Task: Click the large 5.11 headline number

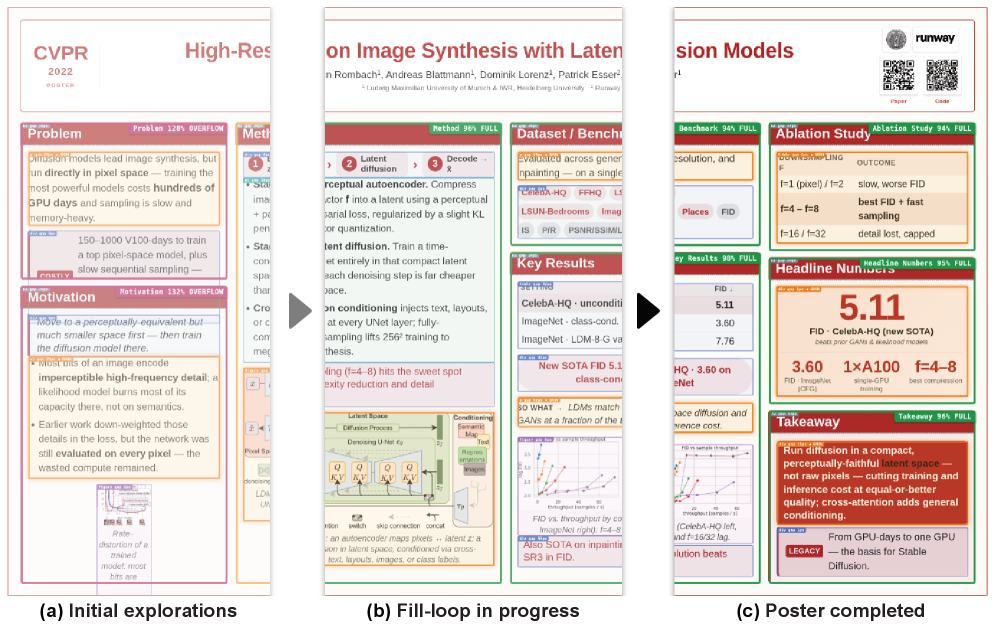Action: (x=871, y=308)
